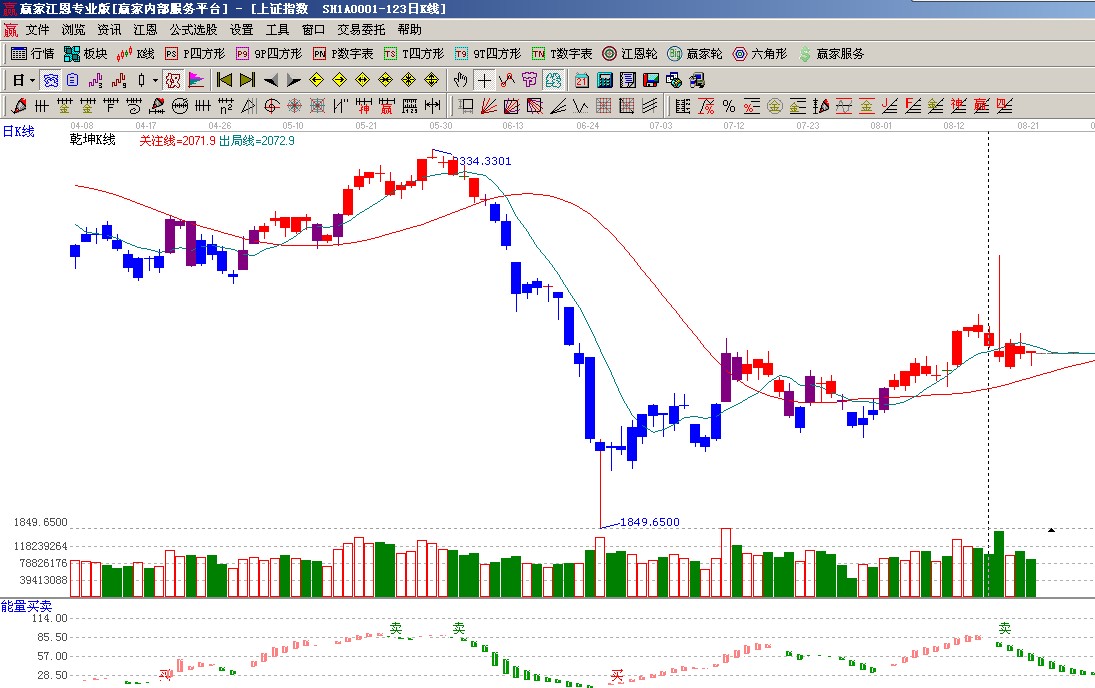
Task: Open the calendar date icon
Action: pyautogui.click(x=582, y=80)
